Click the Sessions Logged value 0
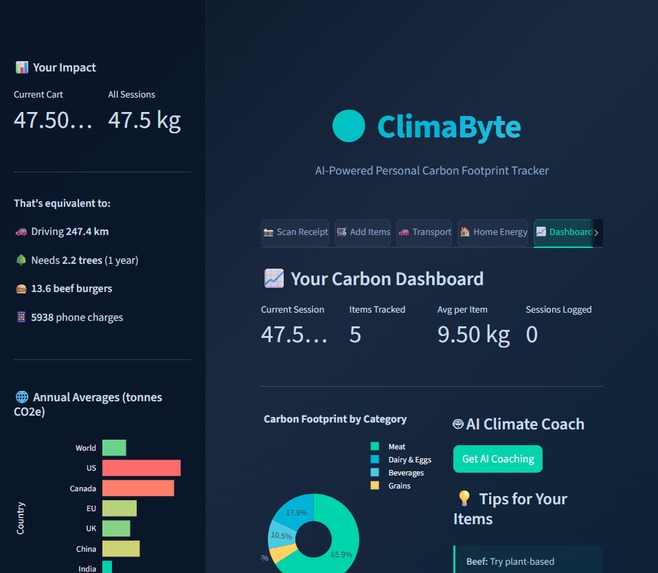658x573 pixels. tap(532, 335)
